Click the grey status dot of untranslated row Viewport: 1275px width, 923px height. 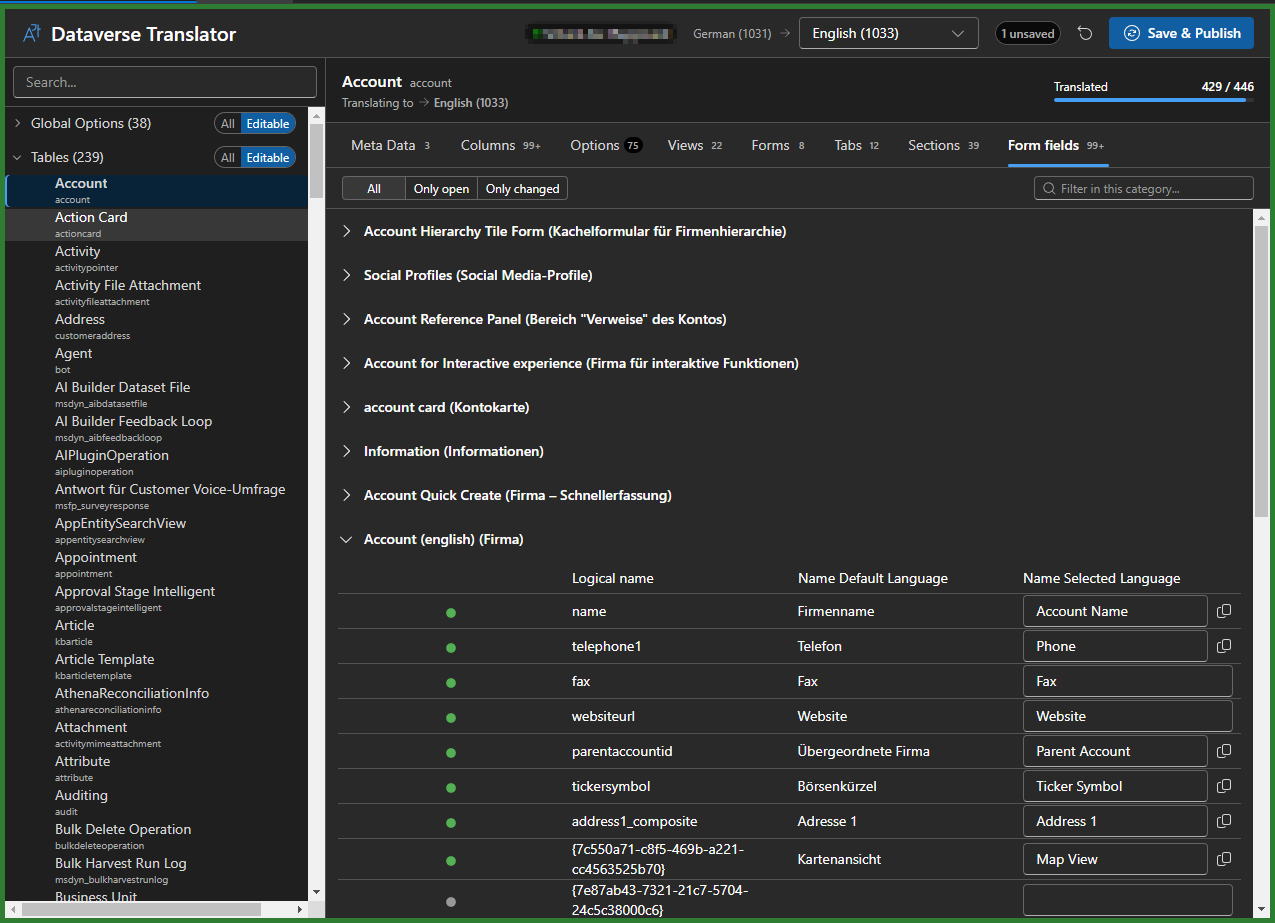click(x=451, y=900)
